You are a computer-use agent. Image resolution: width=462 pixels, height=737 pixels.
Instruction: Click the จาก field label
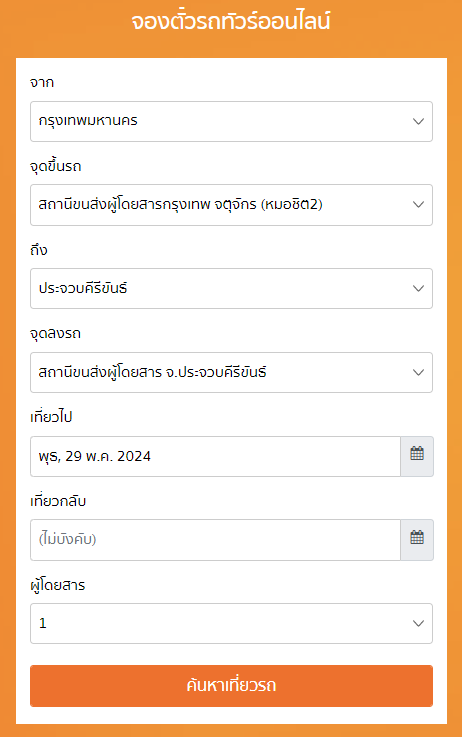[42, 83]
